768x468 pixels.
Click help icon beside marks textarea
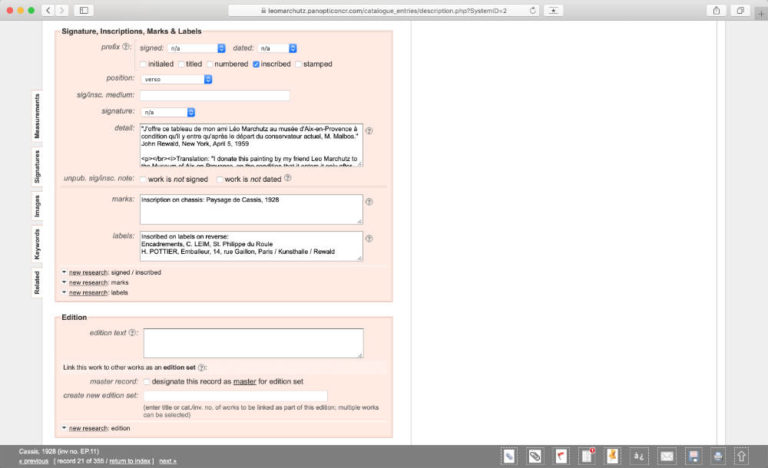click(x=369, y=201)
